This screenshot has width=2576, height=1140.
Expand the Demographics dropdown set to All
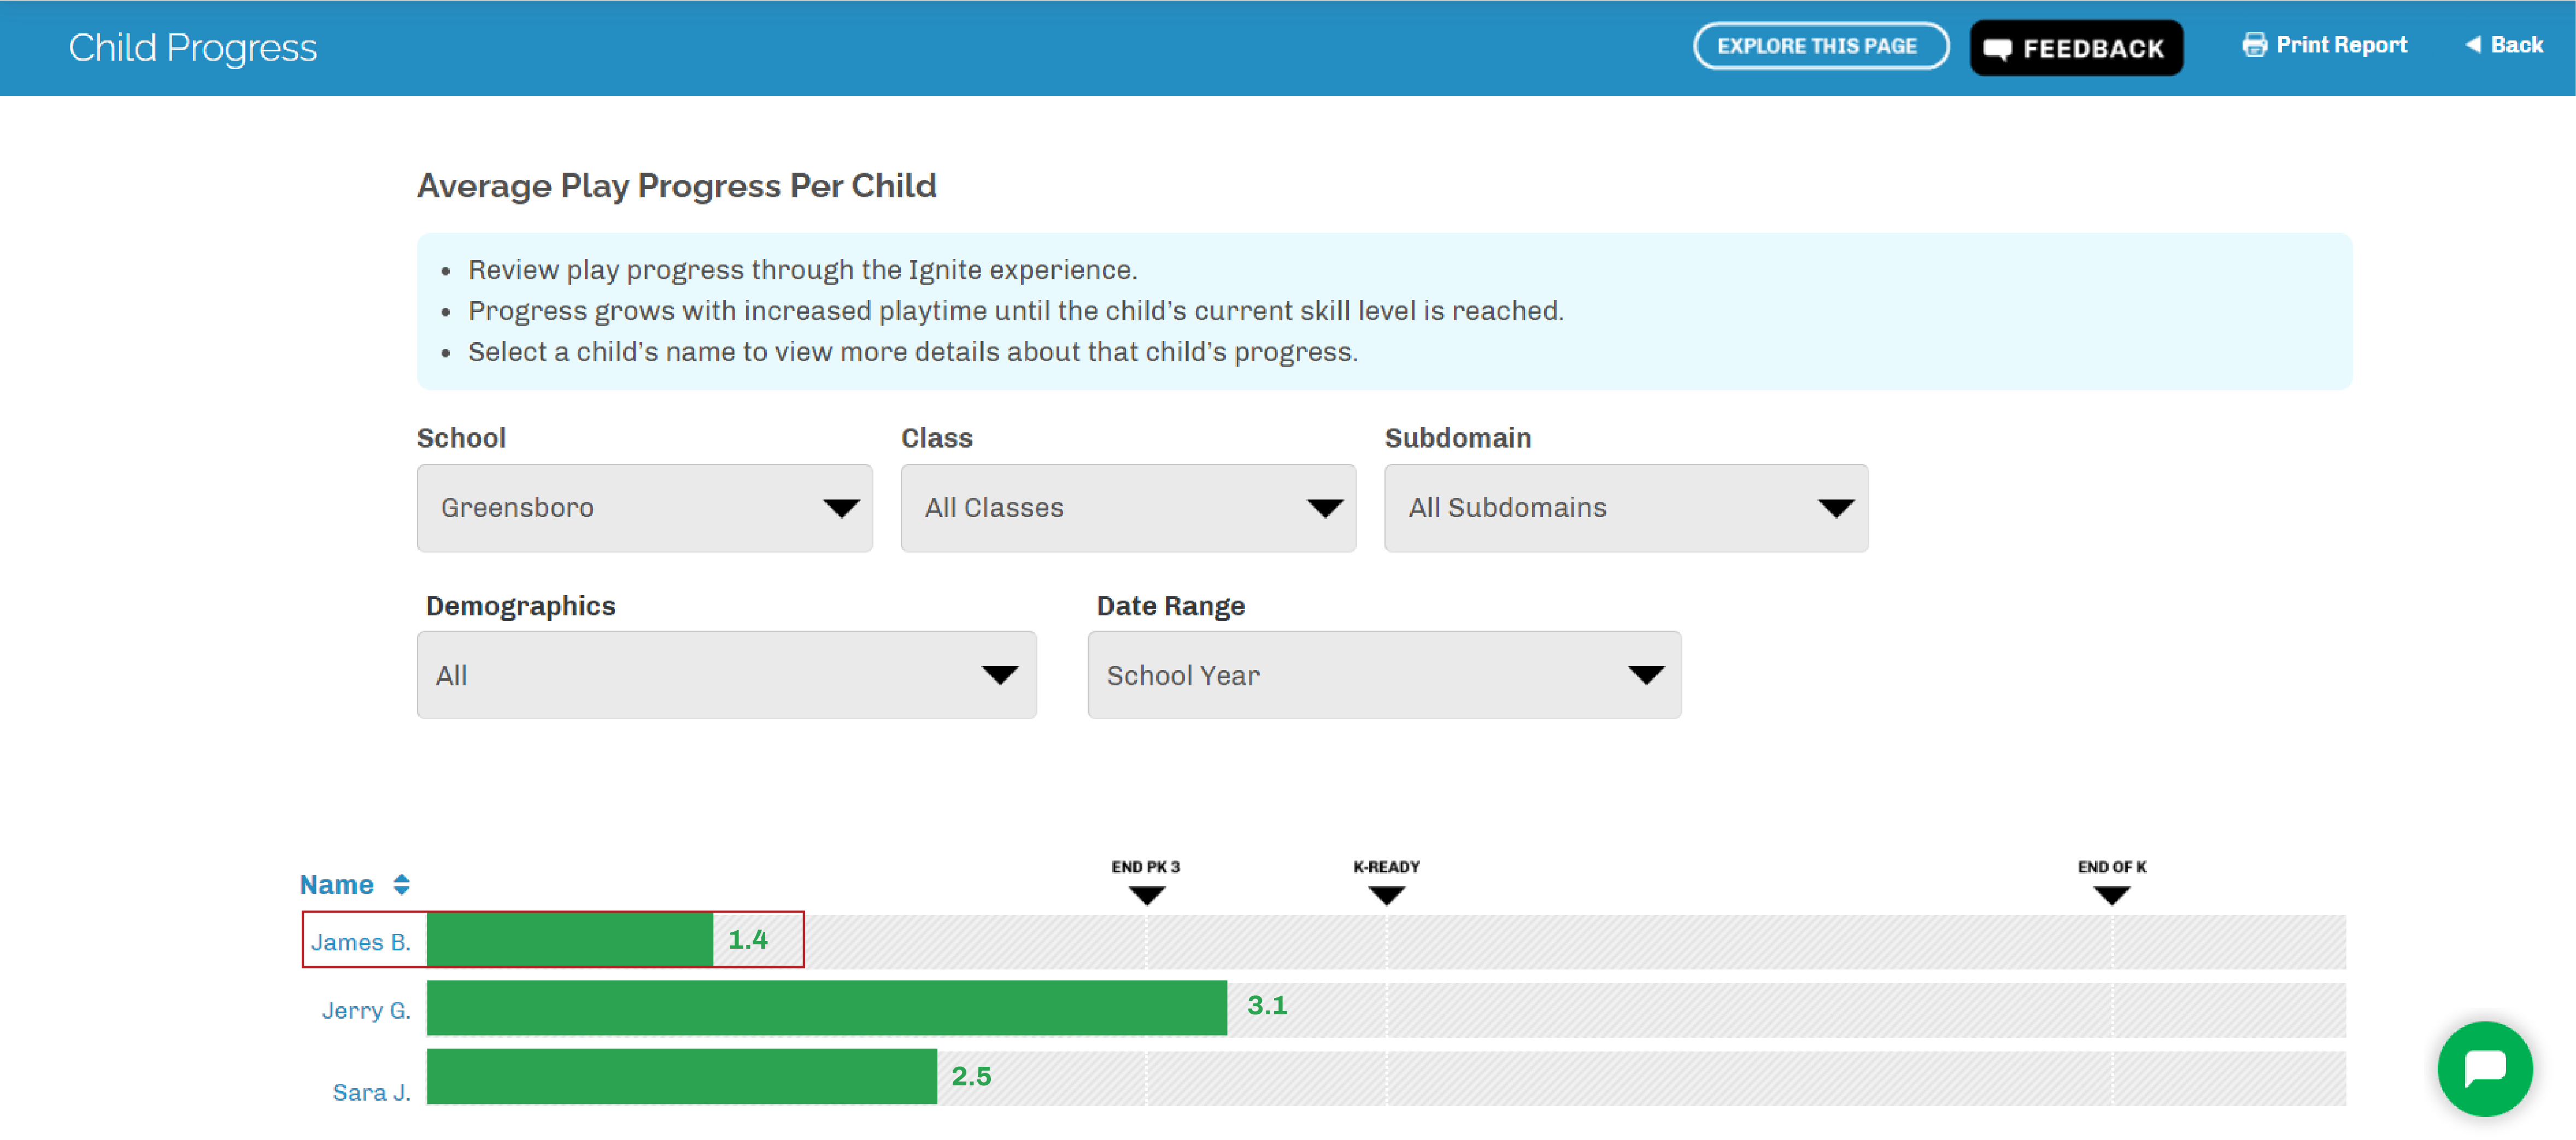click(726, 675)
